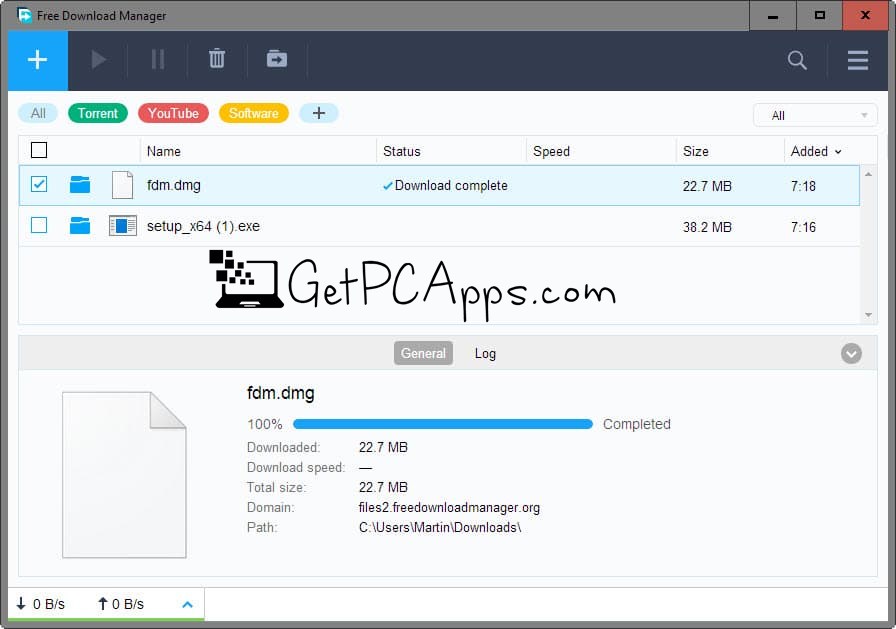Switch to the Log tab
896x629 pixels.
coord(485,354)
